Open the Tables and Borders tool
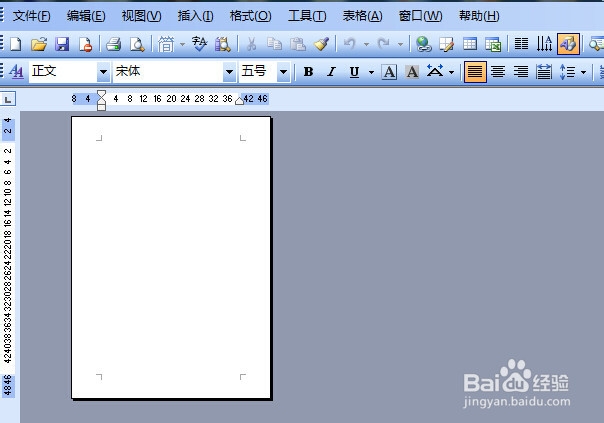This screenshot has height=423, width=604. [447, 44]
